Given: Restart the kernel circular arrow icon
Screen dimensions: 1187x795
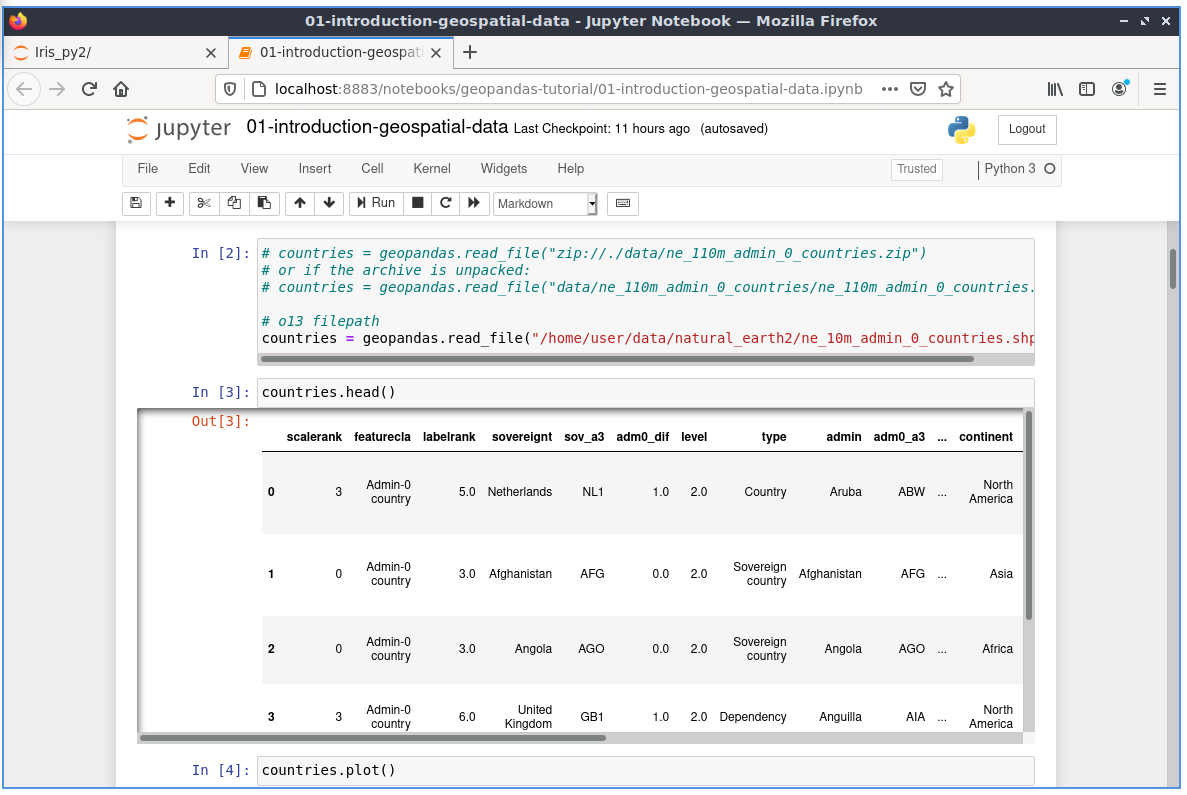Looking at the screenshot, I should pyautogui.click(x=446, y=204).
